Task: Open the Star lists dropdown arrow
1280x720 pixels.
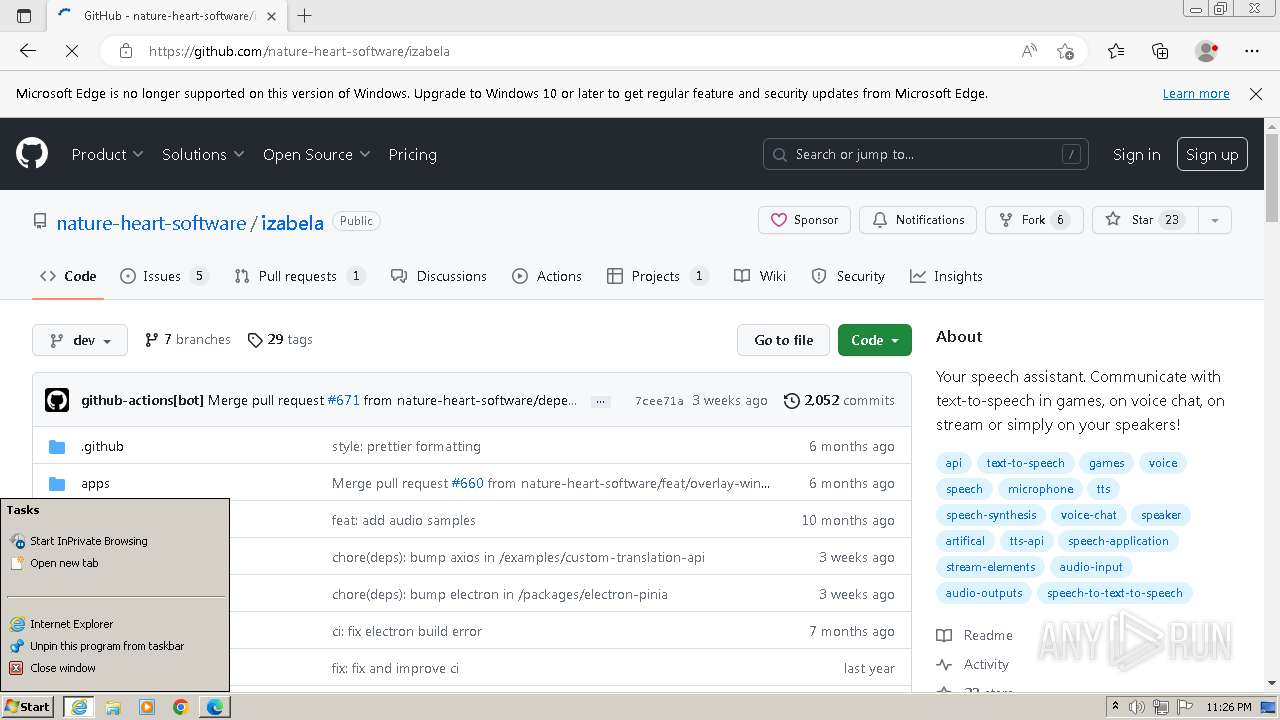Action: (x=1214, y=220)
